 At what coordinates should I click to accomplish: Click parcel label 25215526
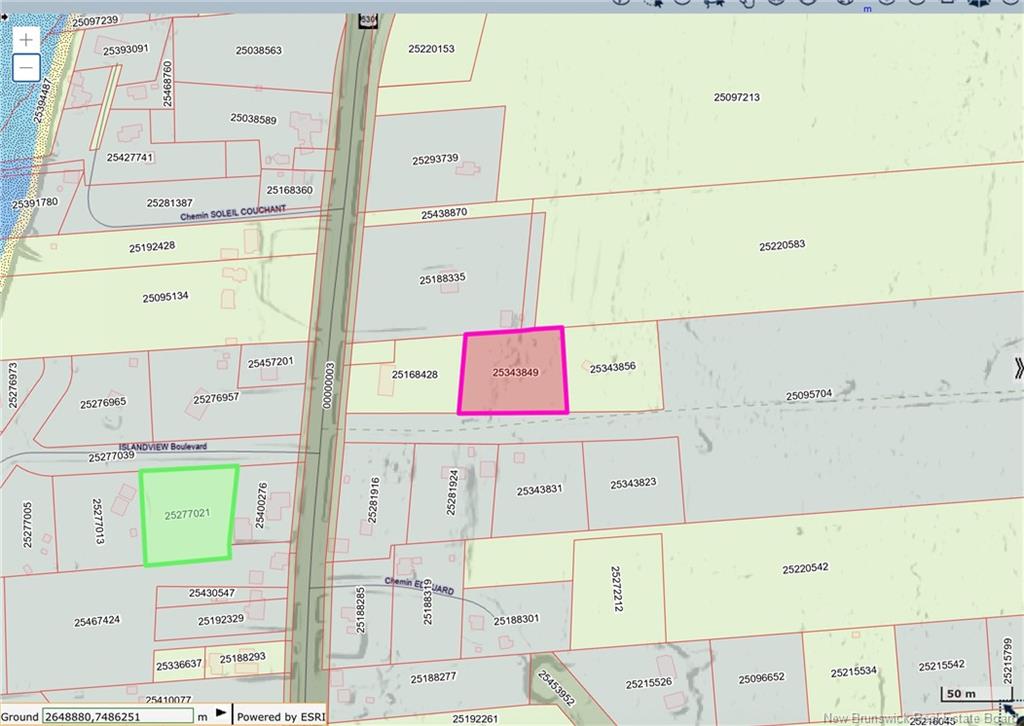(x=648, y=684)
